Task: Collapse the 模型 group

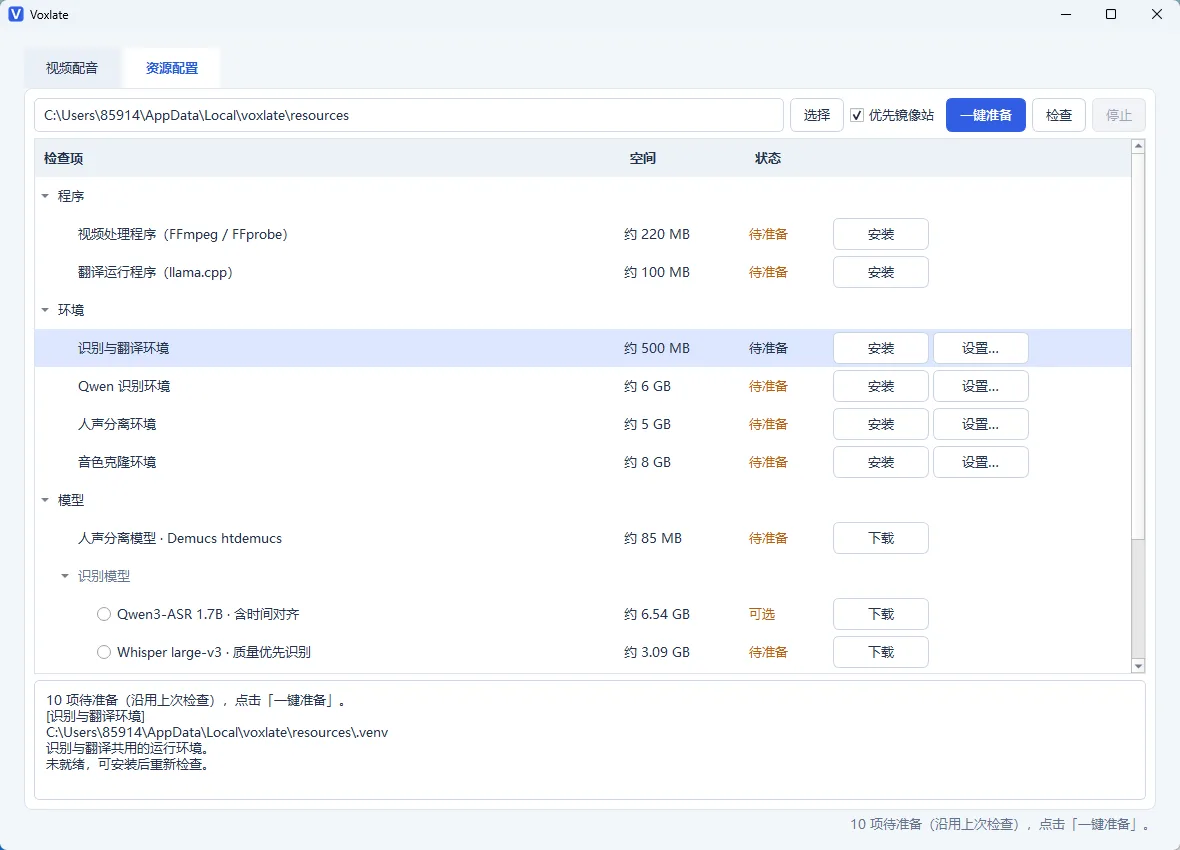Action: (x=45, y=500)
